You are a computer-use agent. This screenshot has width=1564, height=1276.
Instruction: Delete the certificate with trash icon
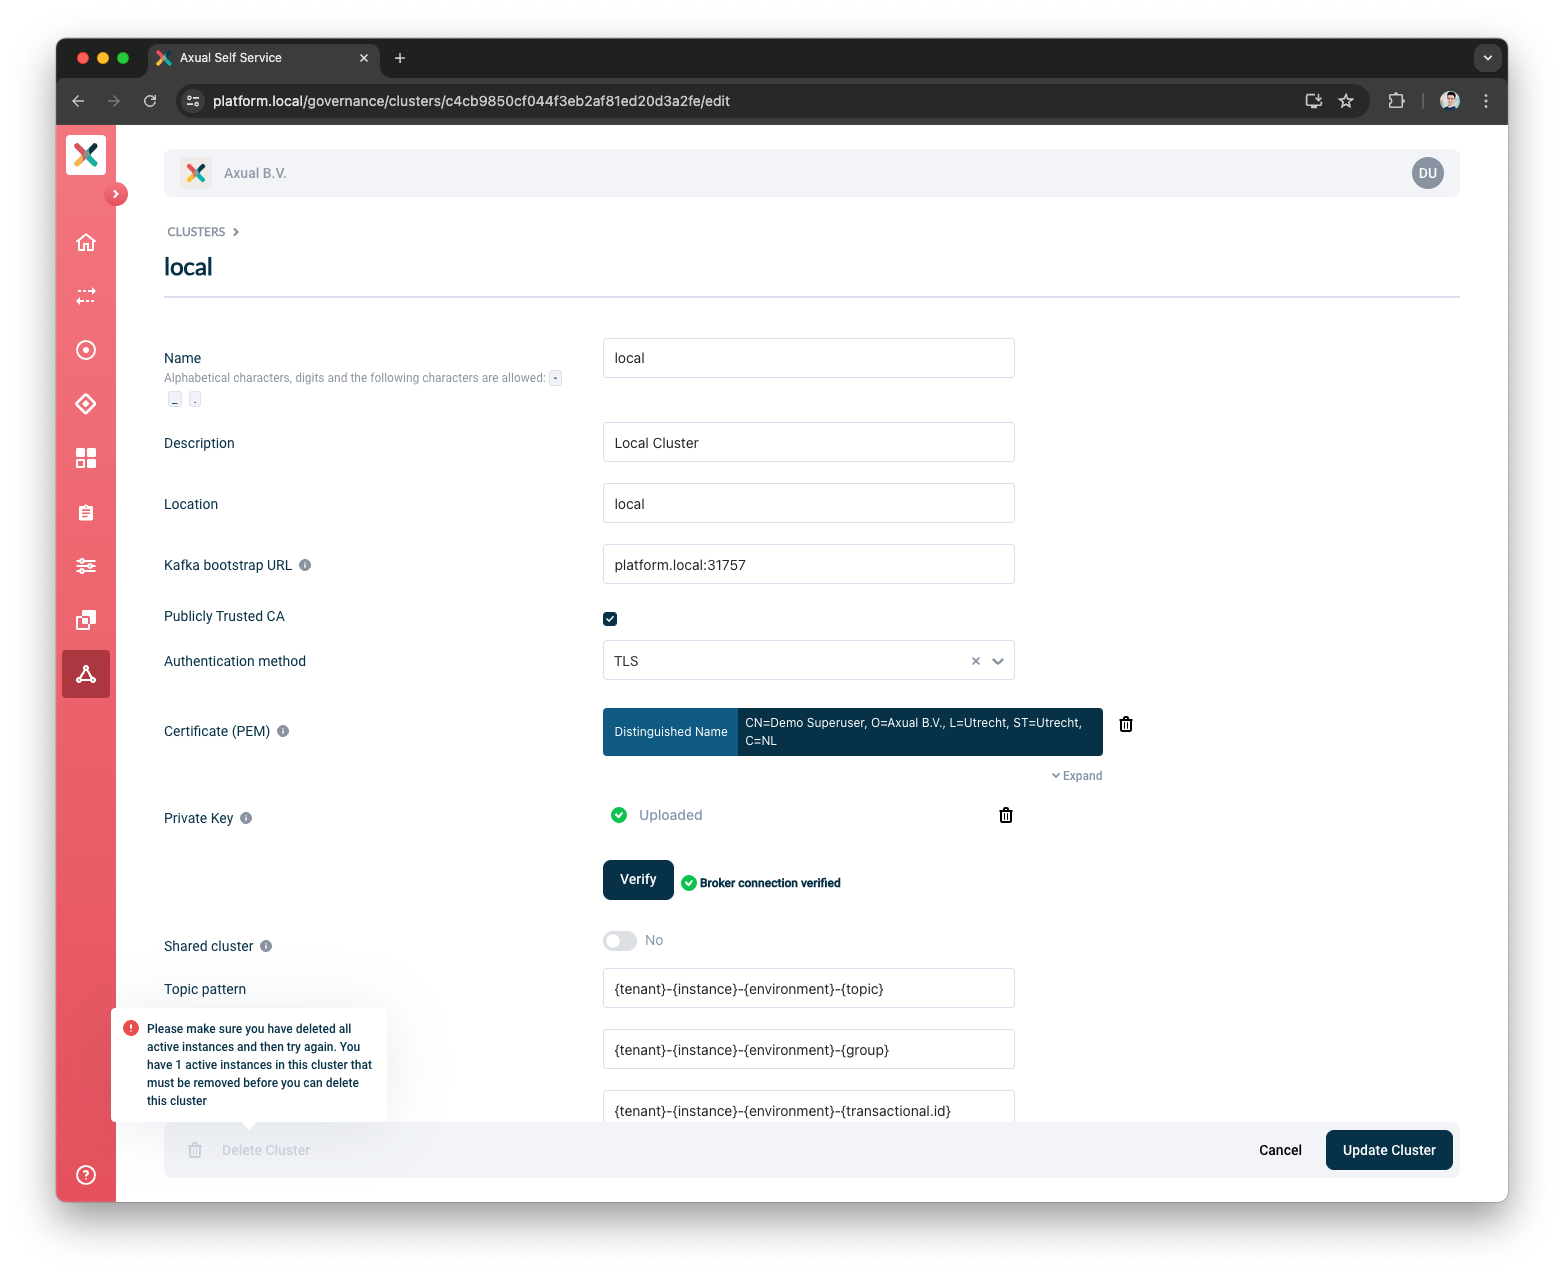pos(1126,724)
